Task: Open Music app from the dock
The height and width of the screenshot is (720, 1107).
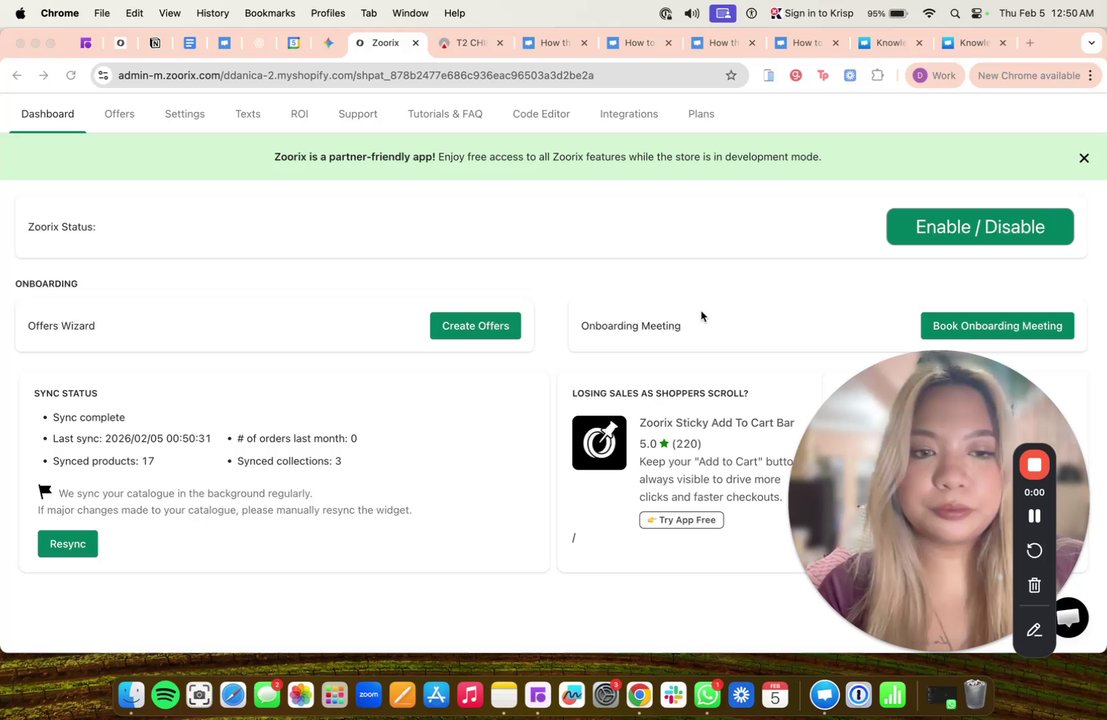Action: pos(470,695)
